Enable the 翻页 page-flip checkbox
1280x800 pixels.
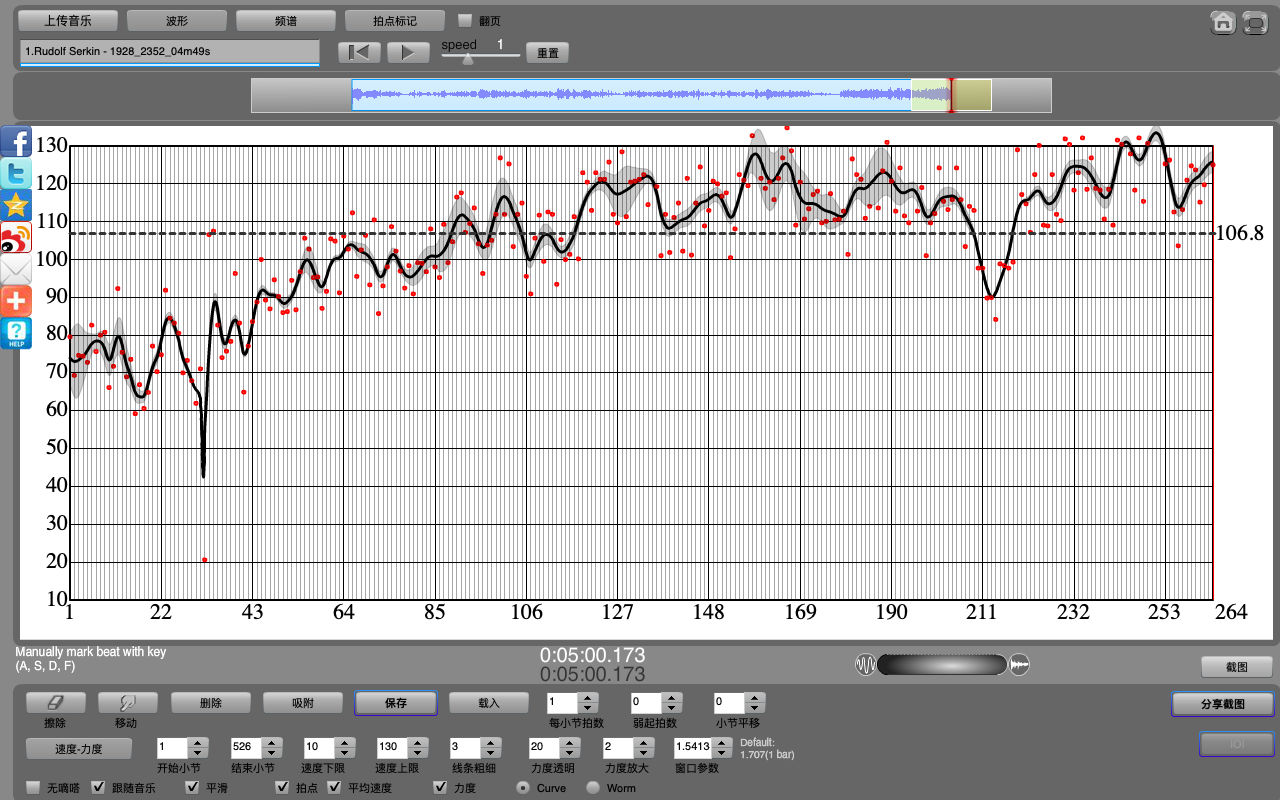(x=464, y=20)
